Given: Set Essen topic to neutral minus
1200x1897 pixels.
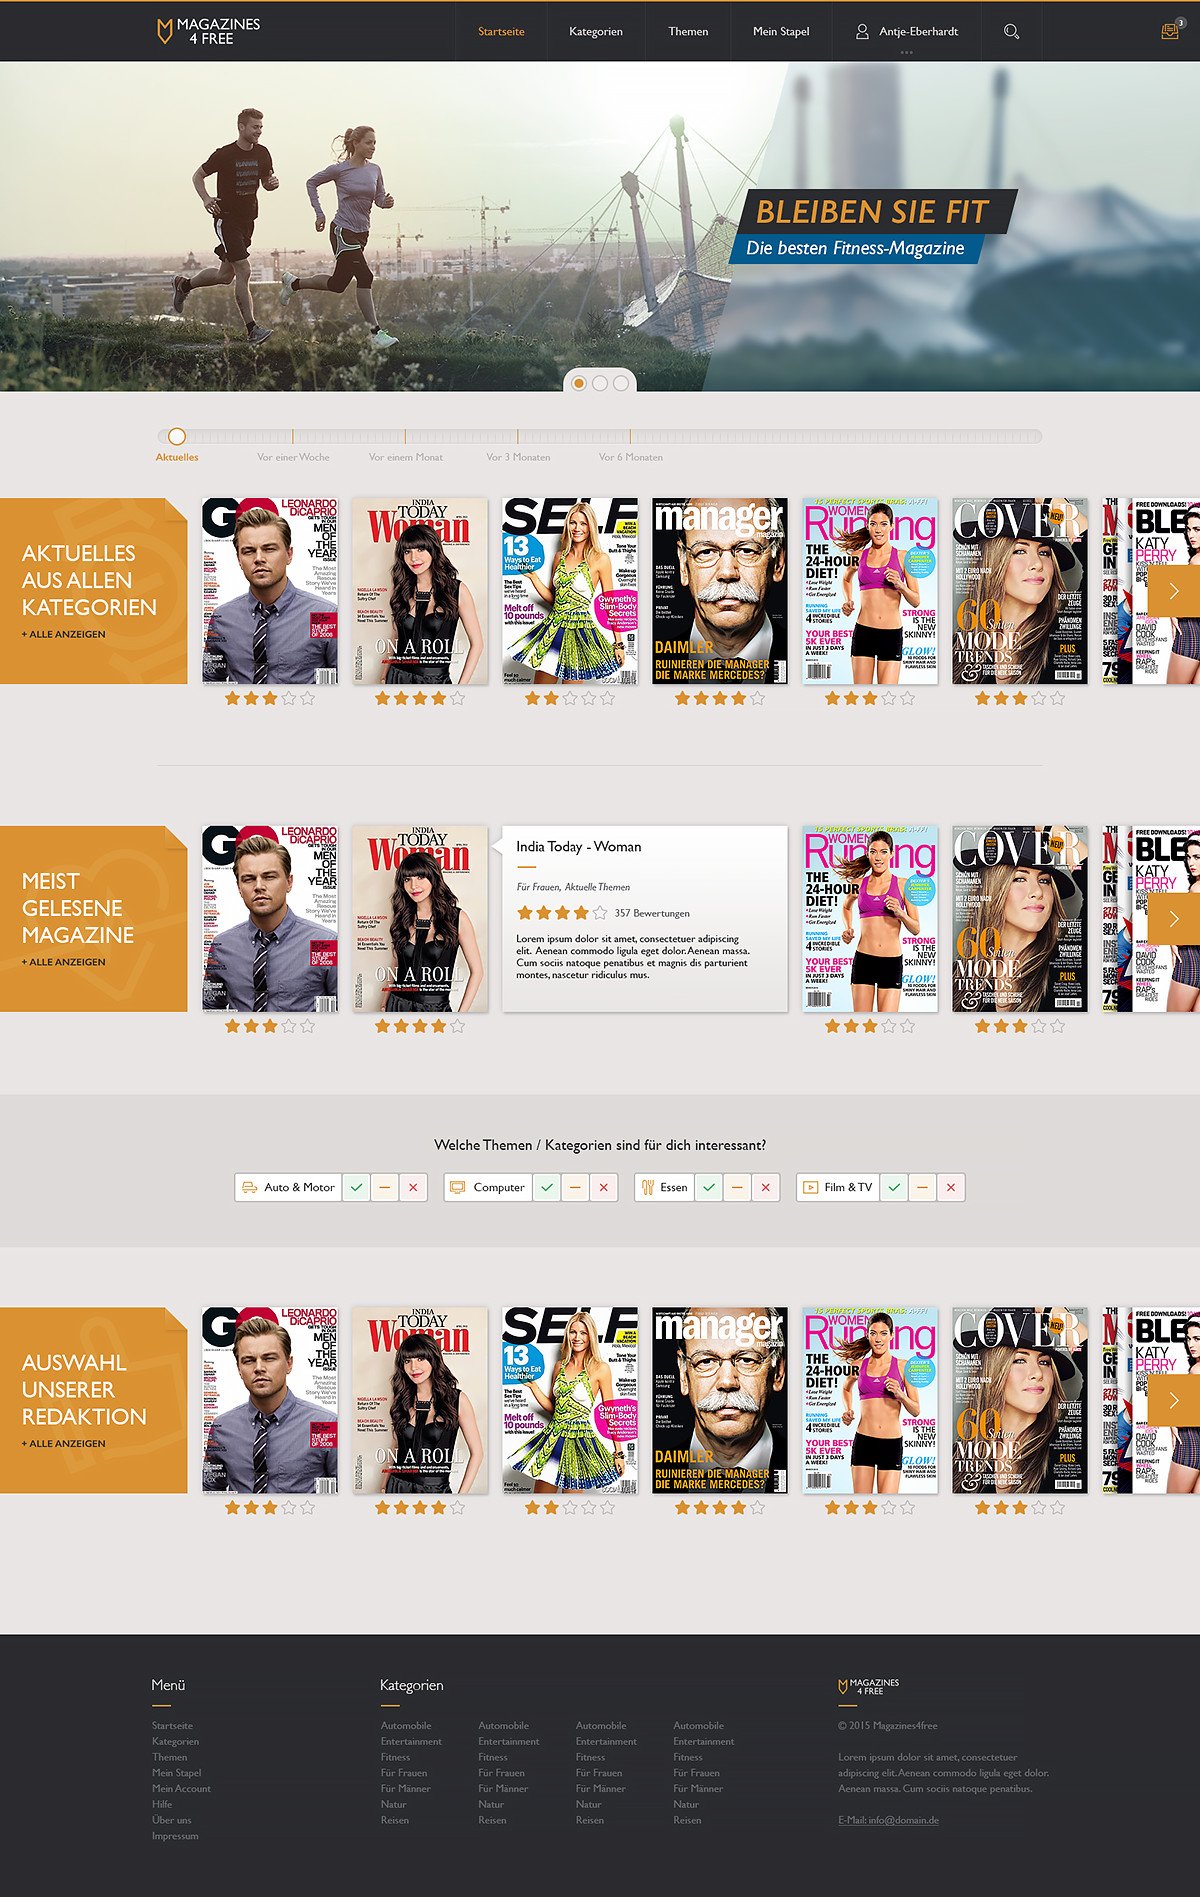Looking at the screenshot, I should click(737, 1187).
